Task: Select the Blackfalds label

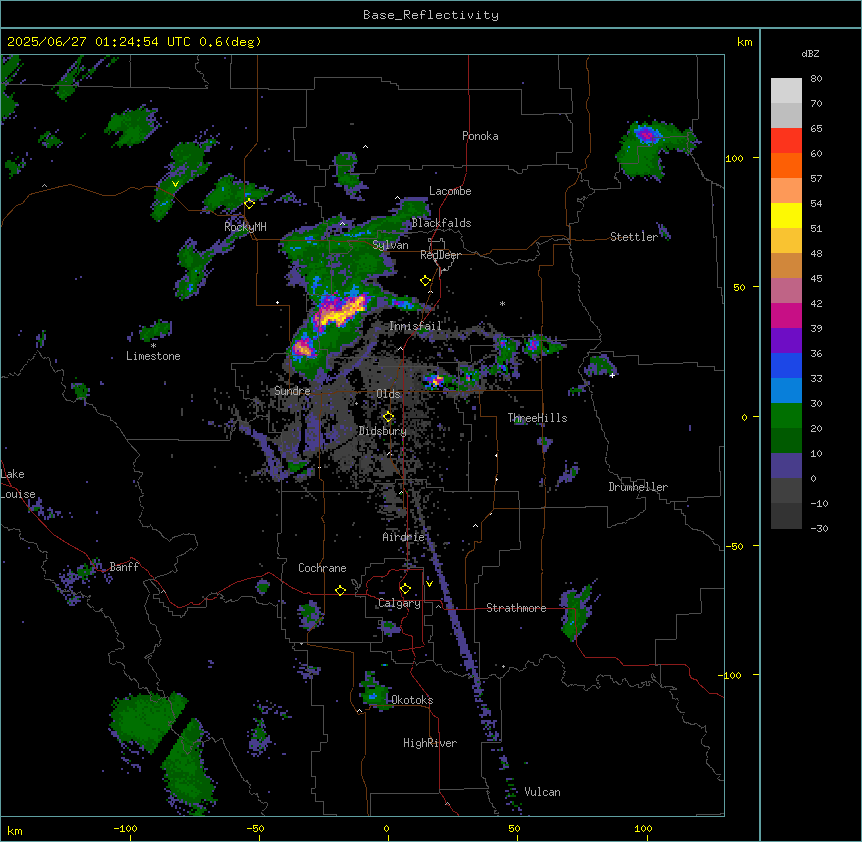Action: [x=441, y=223]
